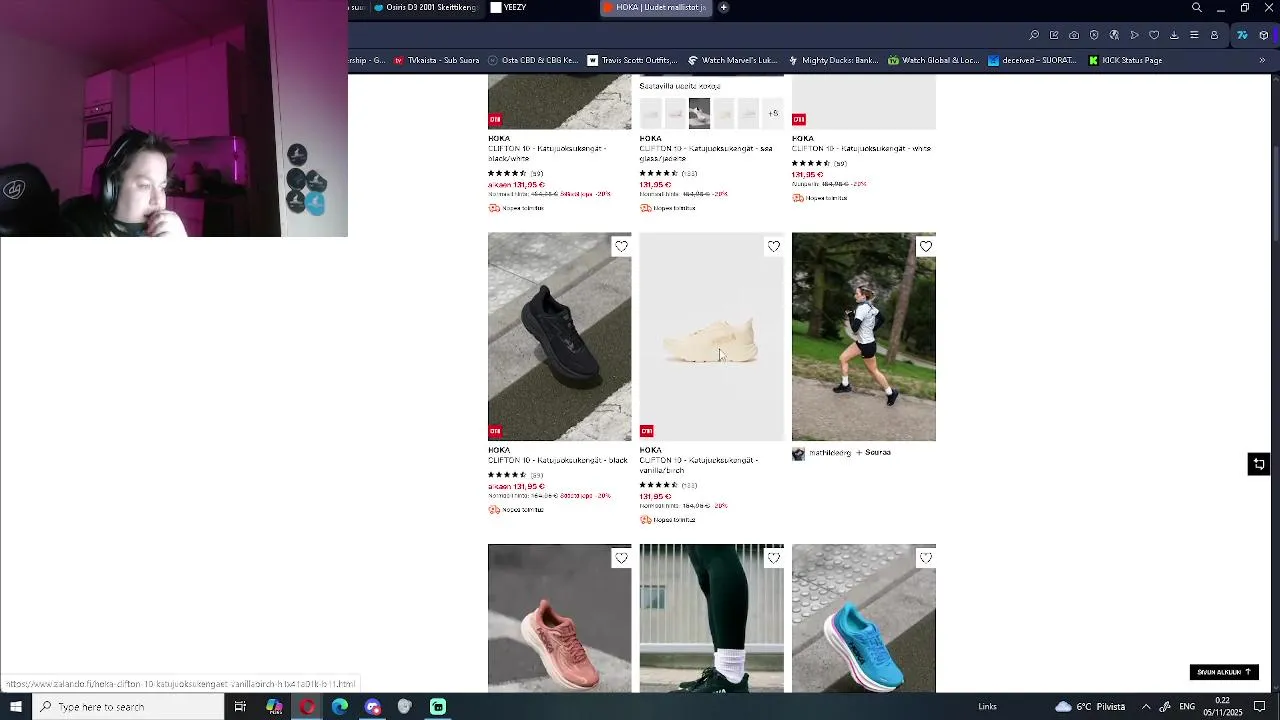Bookmark page with heart toolbar icon
Viewport: 1280px width, 720px height.
[1154, 35]
